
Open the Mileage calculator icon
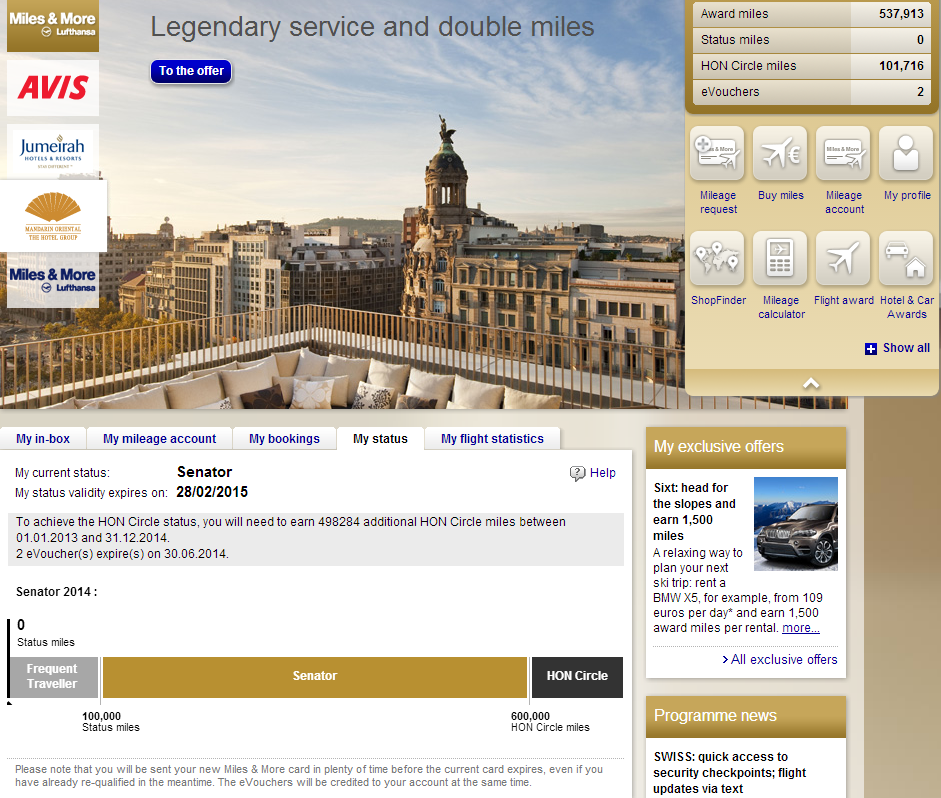pos(780,259)
